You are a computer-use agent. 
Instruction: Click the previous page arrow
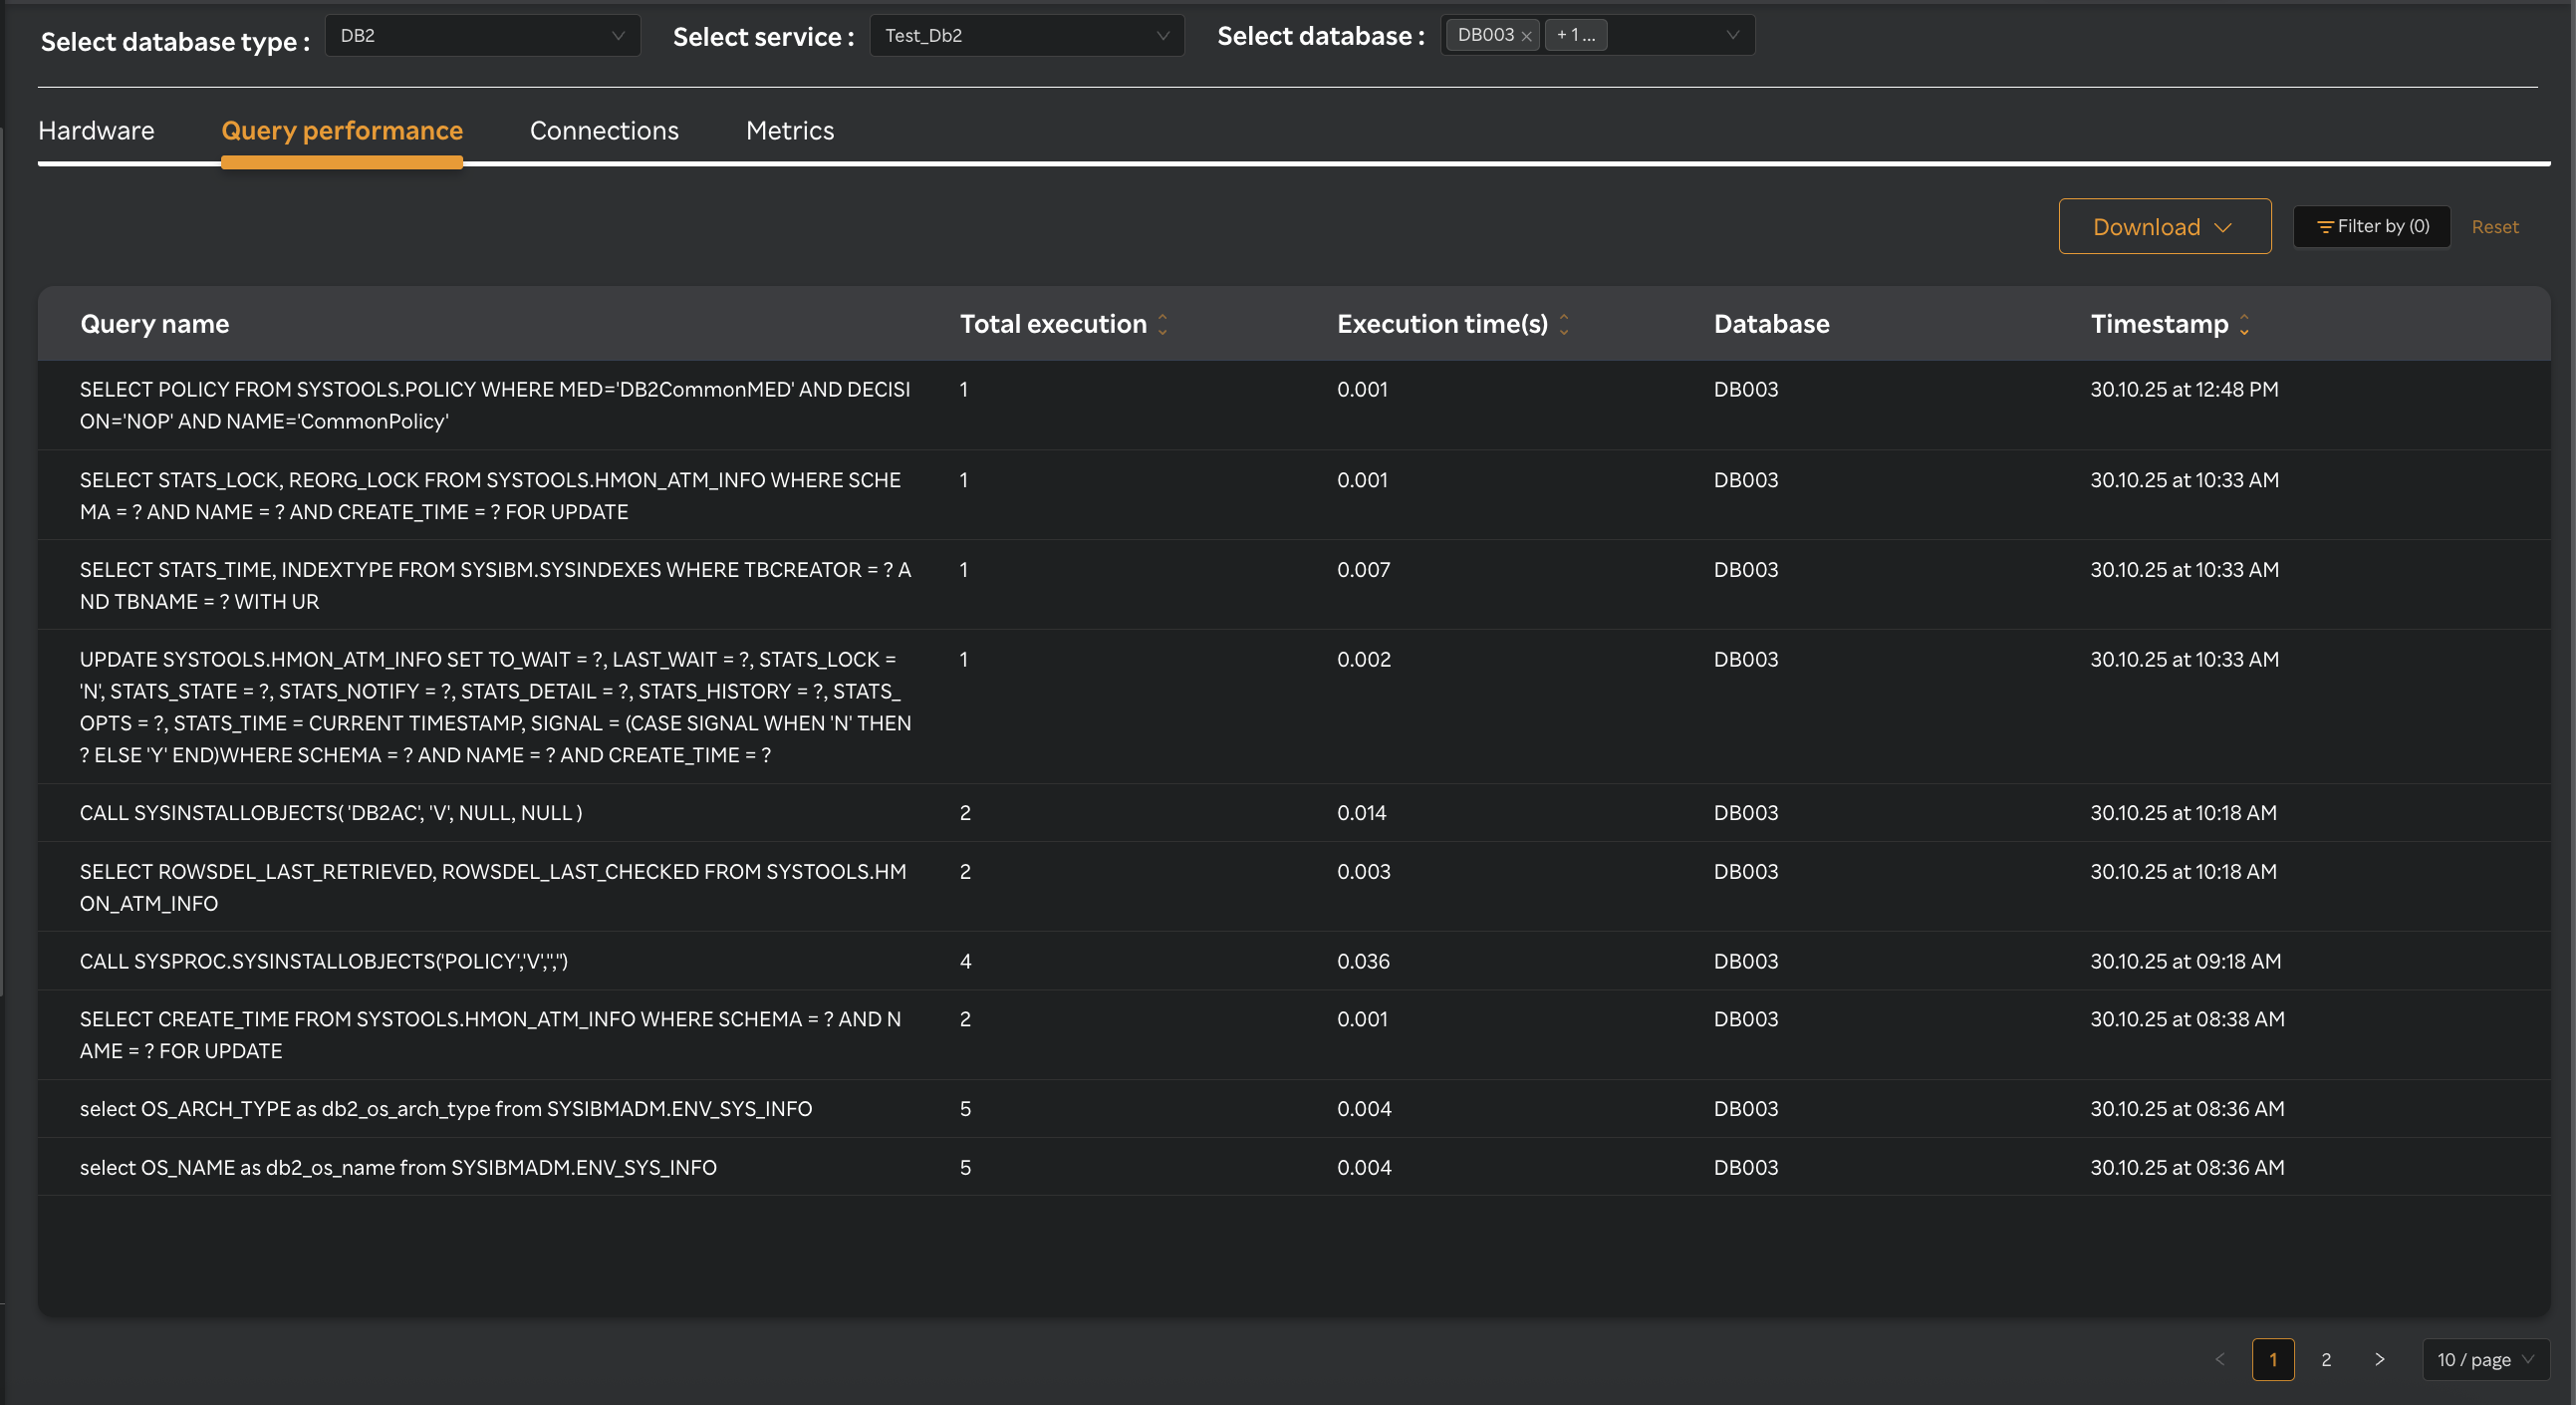tap(2221, 1360)
